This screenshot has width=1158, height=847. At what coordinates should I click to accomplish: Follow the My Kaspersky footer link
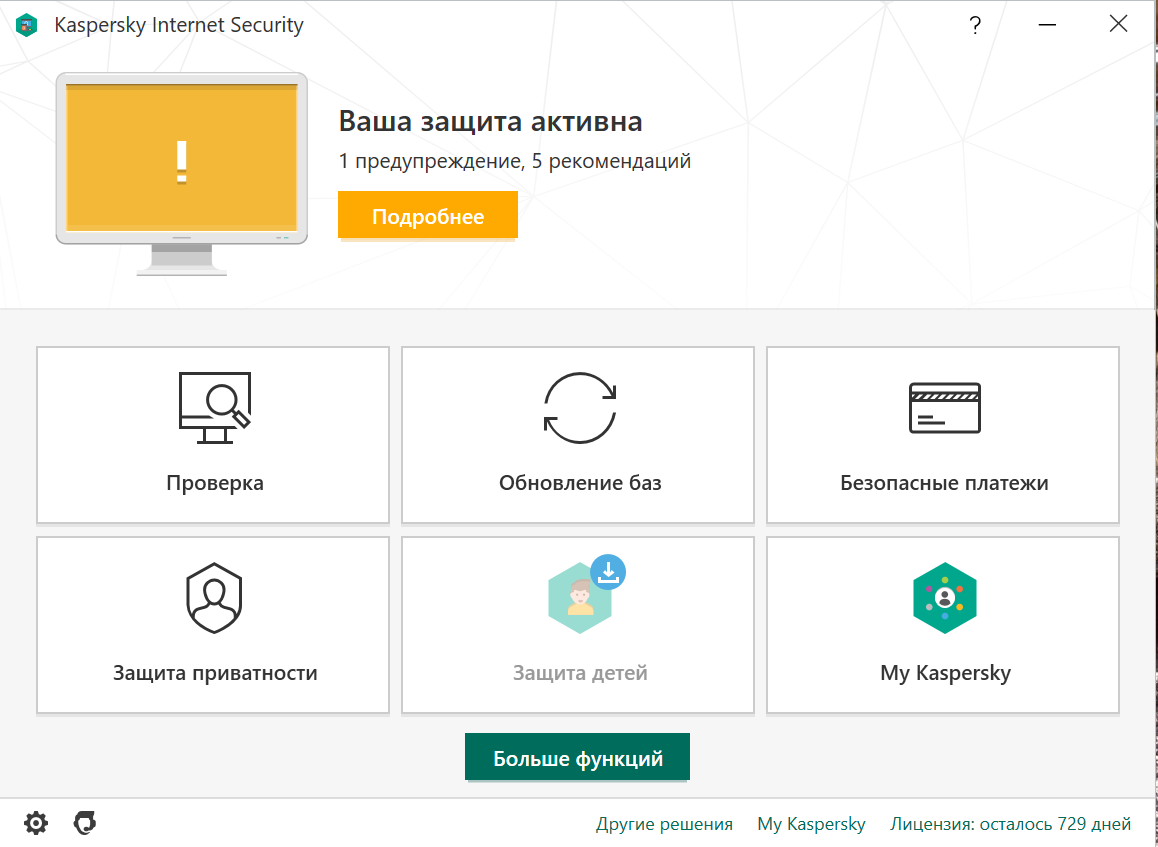click(811, 823)
